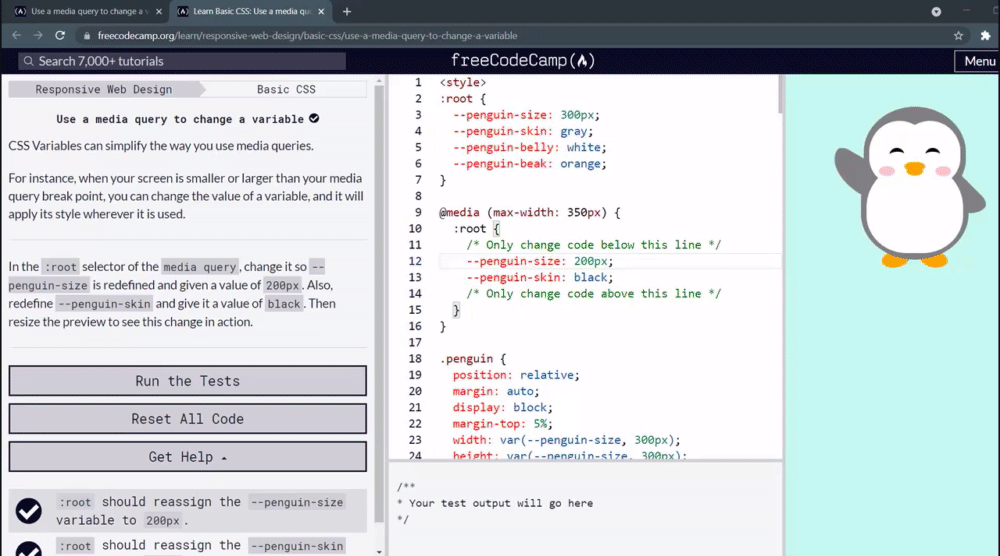Click the lock icon in address bar
This screenshot has height=556, width=1000.
point(87,36)
